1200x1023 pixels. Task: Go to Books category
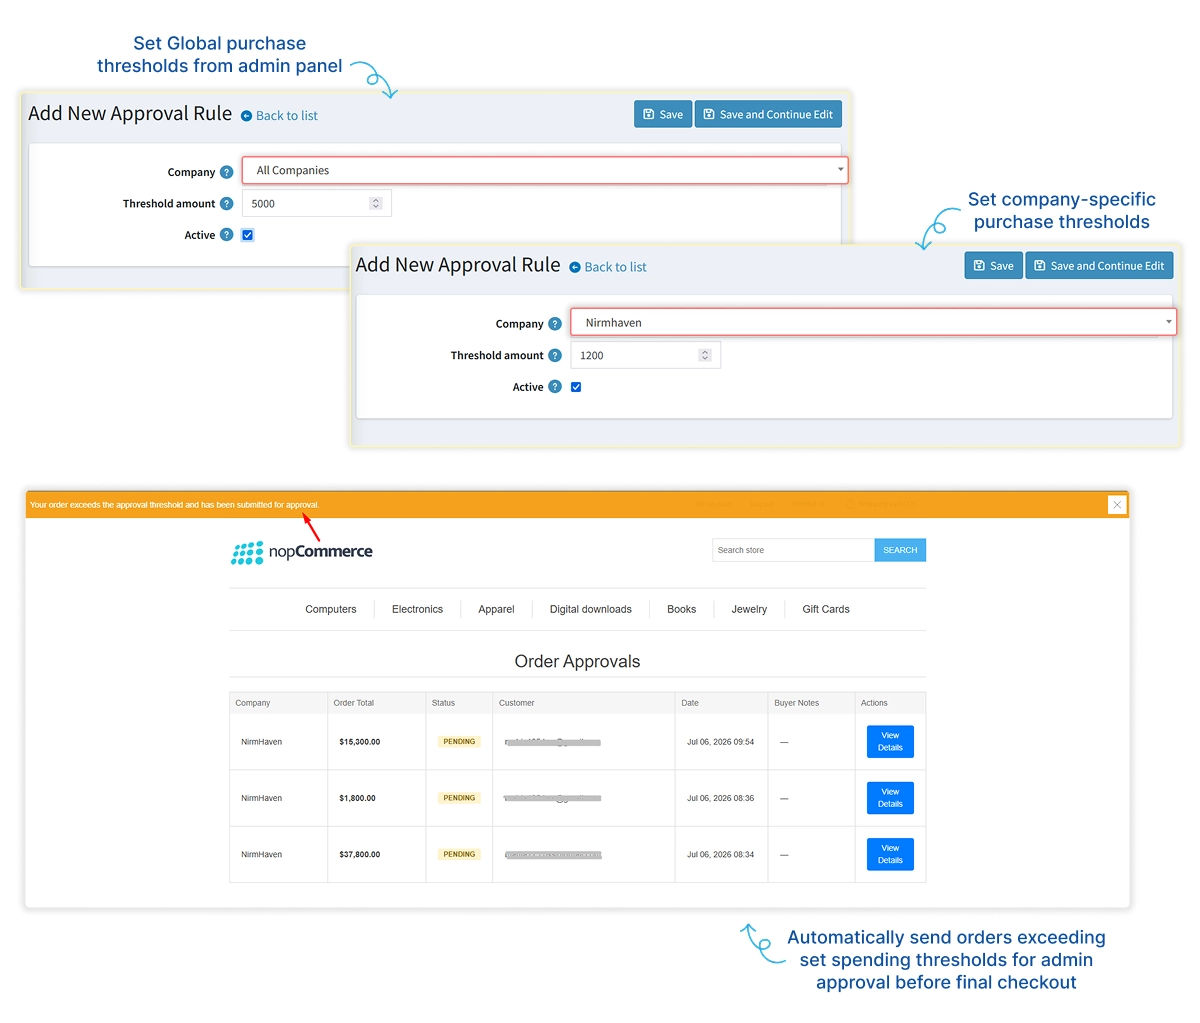(x=682, y=609)
